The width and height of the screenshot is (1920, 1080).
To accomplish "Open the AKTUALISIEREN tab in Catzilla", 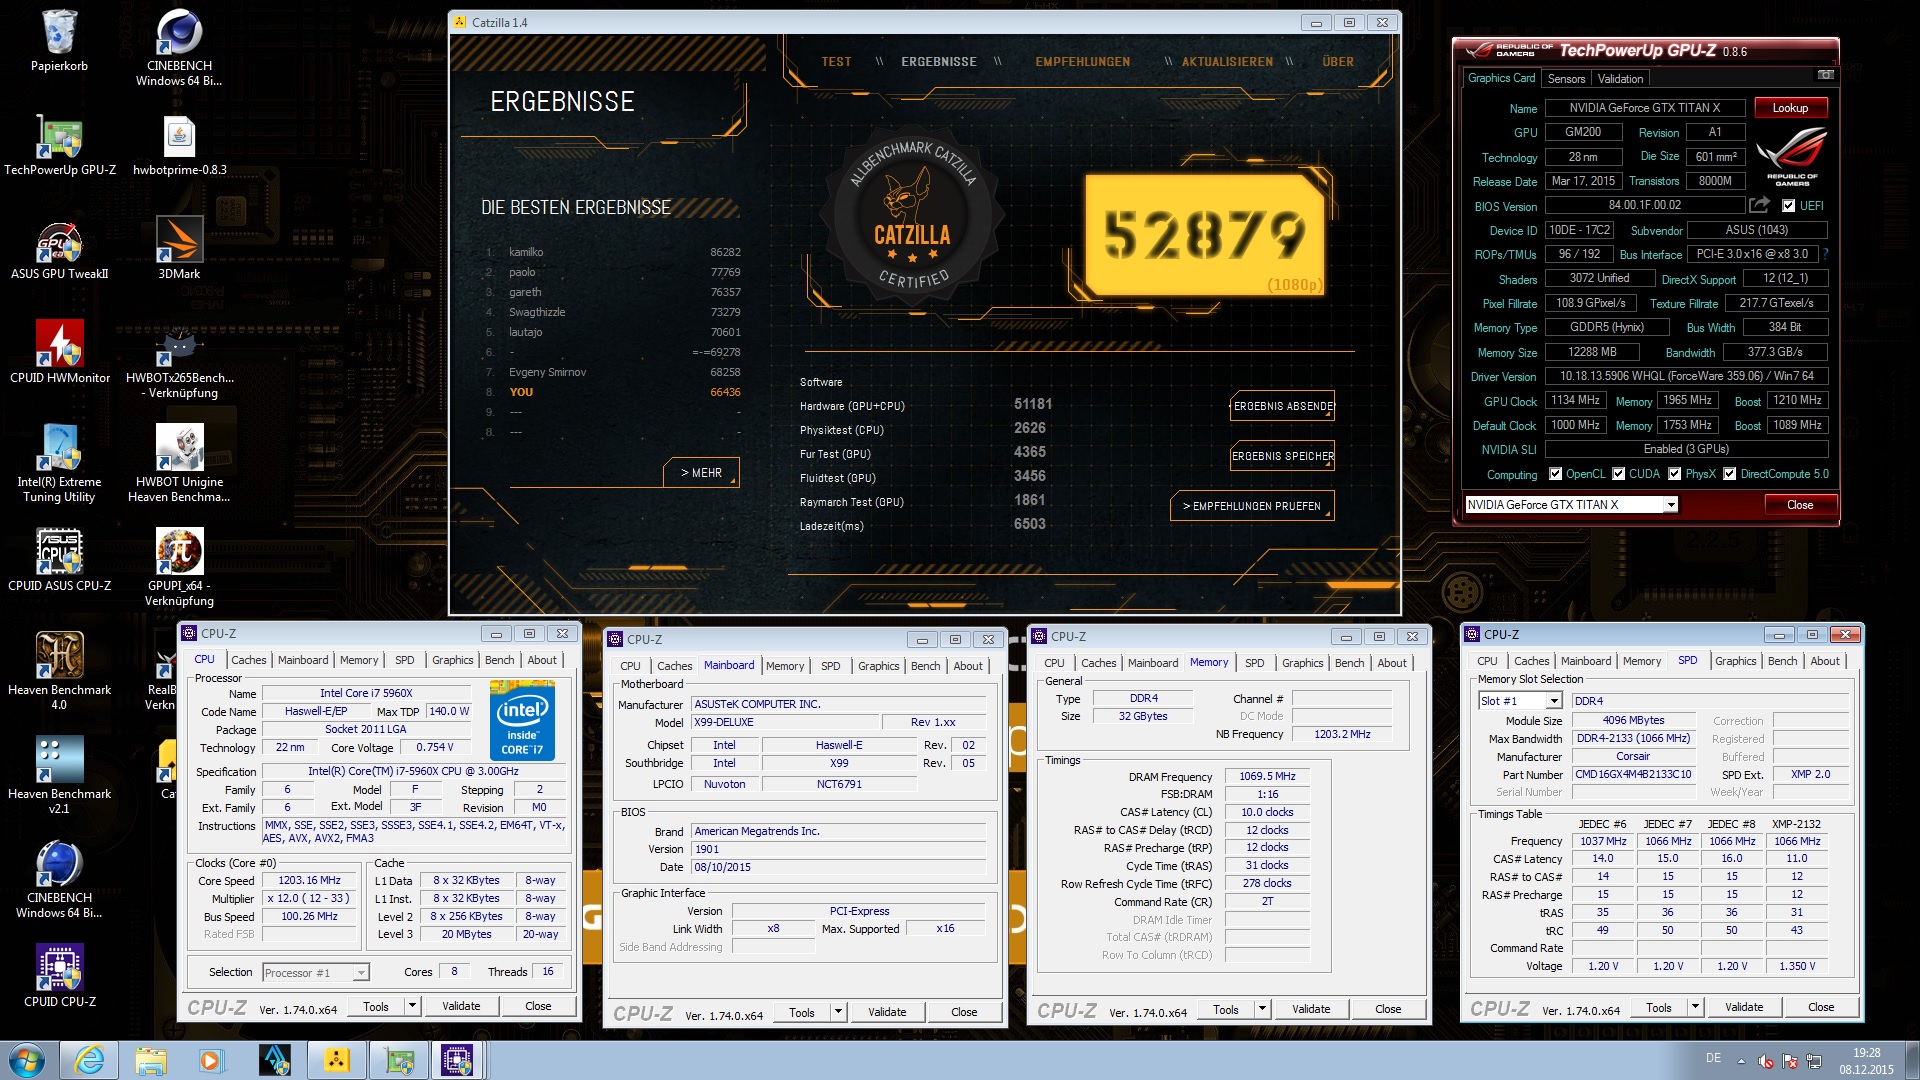I will point(1227,62).
